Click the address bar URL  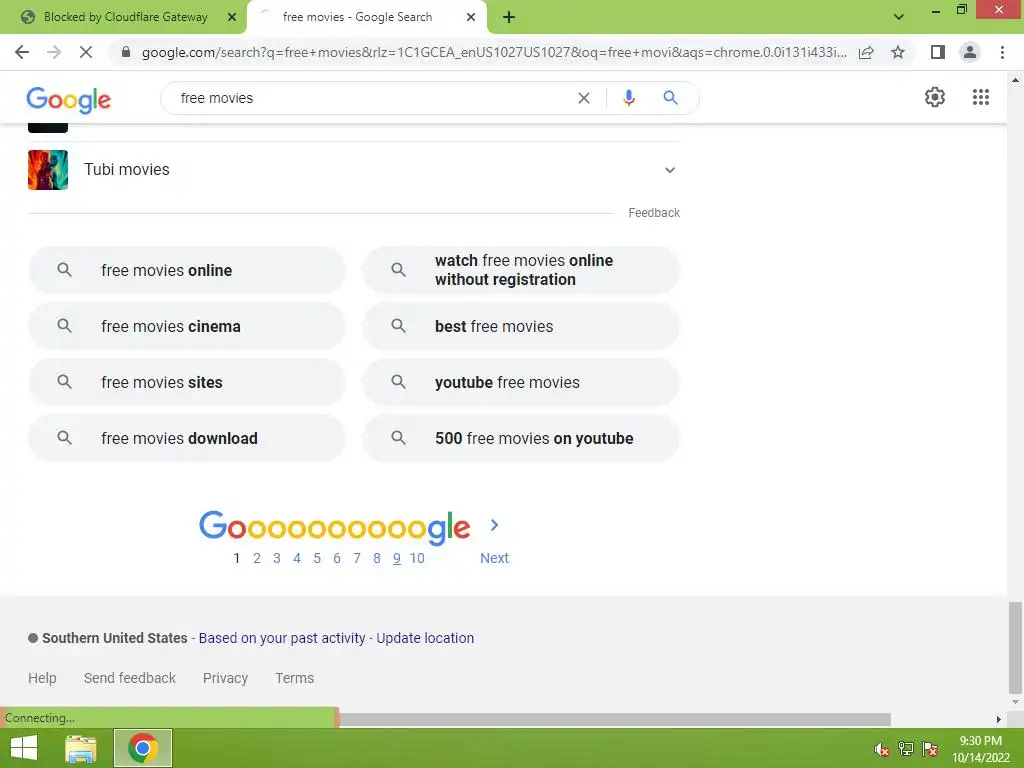[x=494, y=52]
